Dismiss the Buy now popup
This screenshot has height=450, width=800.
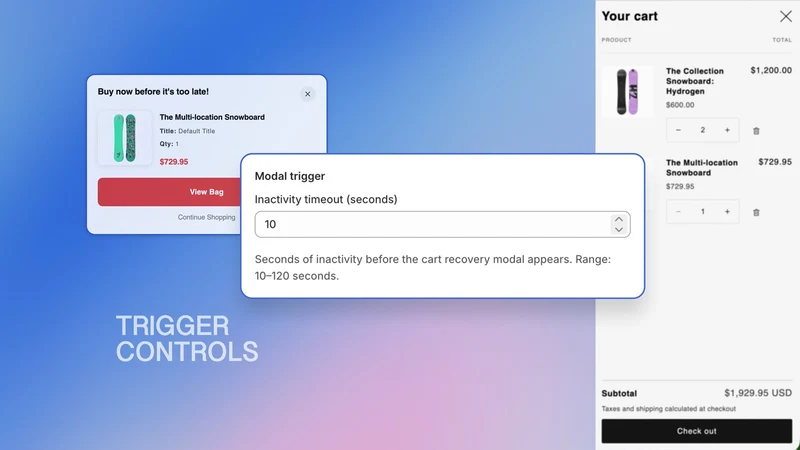coord(307,94)
